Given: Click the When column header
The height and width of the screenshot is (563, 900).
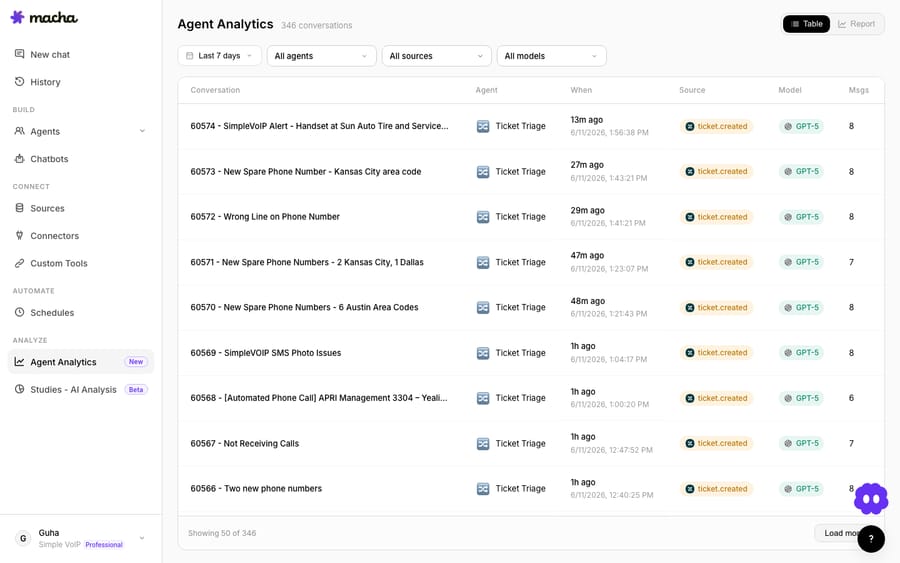Looking at the screenshot, I should pos(581,90).
